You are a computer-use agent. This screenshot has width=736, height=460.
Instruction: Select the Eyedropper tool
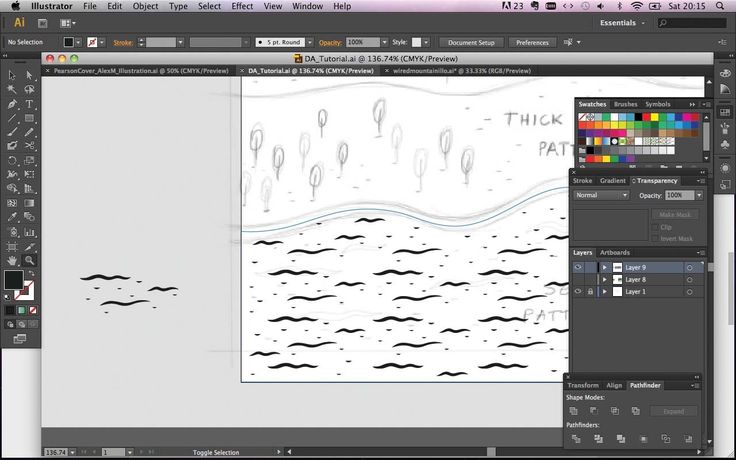pyautogui.click(x=12, y=217)
